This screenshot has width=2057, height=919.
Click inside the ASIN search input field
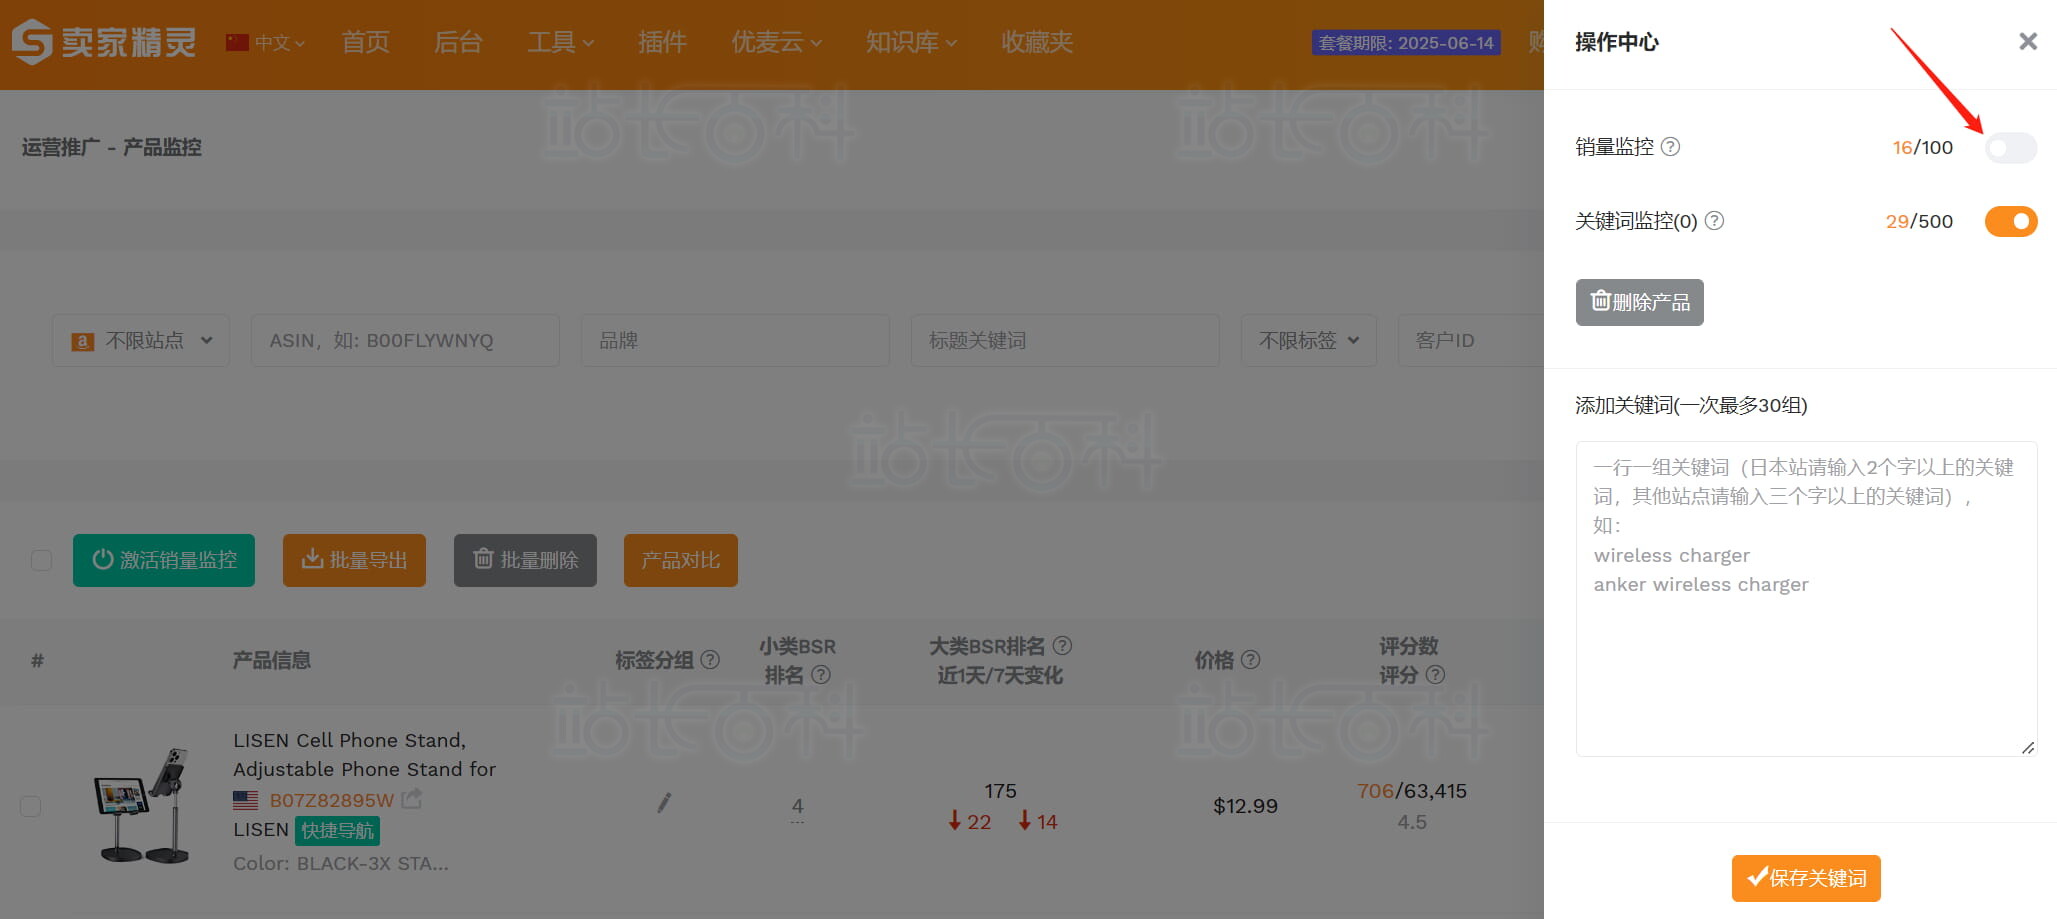pos(405,340)
